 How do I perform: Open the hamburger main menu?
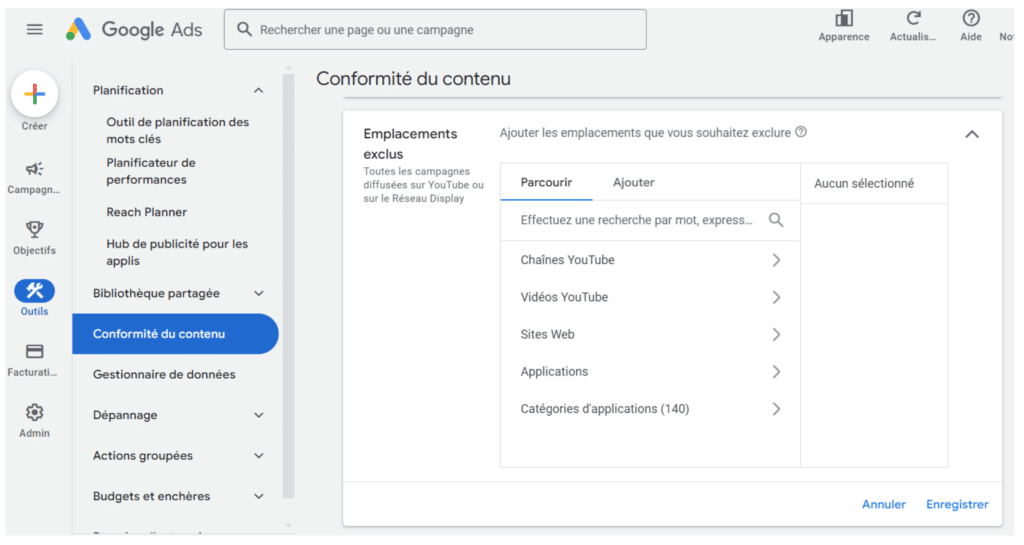(x=35, y=29)
